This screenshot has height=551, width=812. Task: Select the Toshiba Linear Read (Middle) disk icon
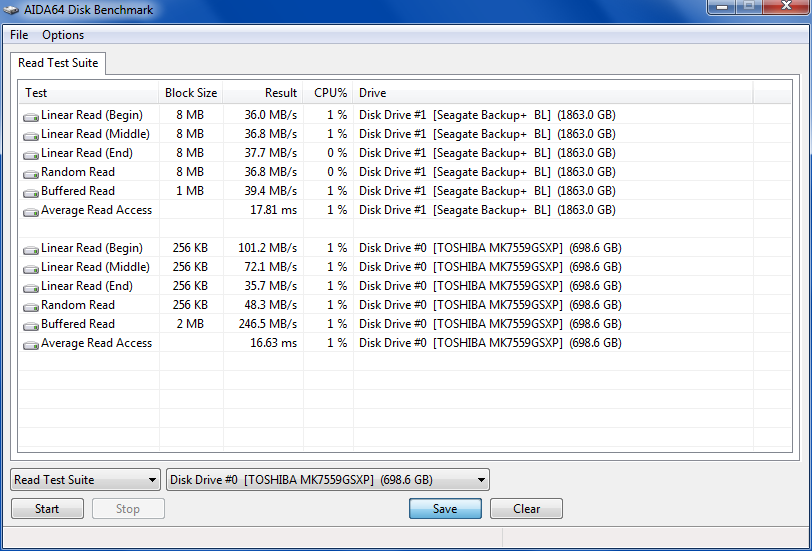point(31,268)
